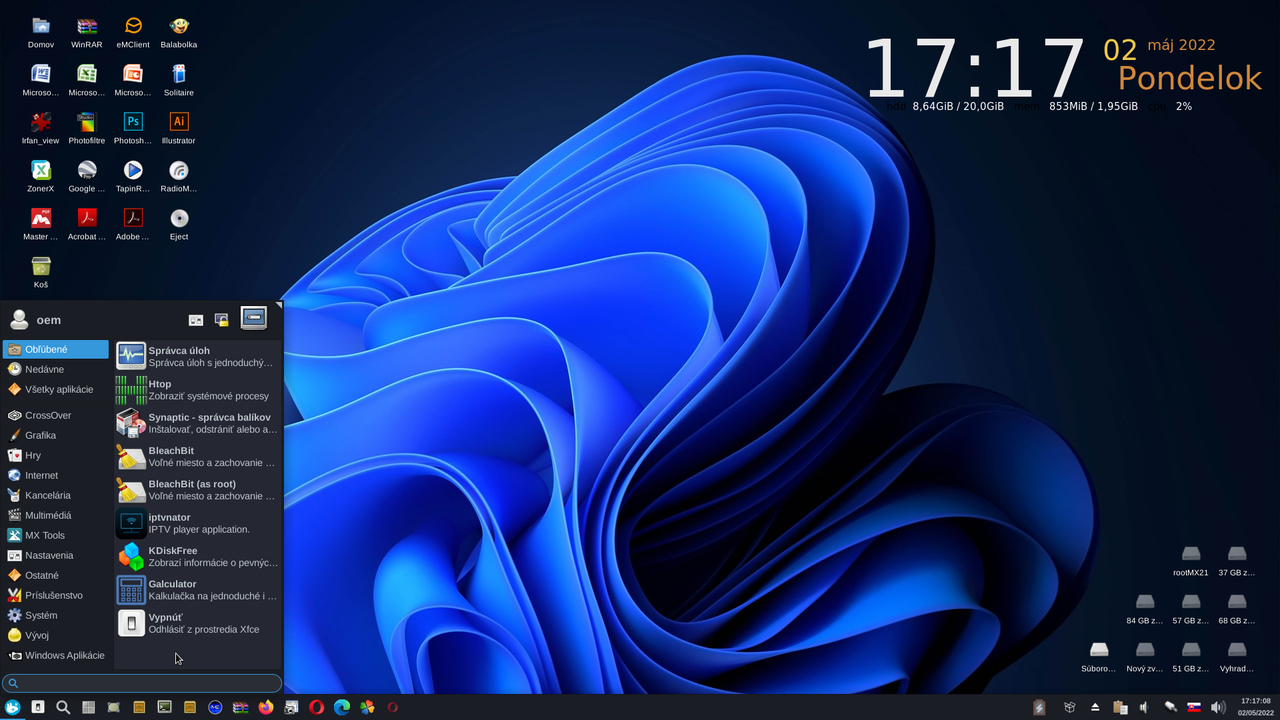Image resolution: width=1280 pixels, height=720 pixels.
Task: Launch Microsoft Edge from the taskbar
Action: [342, 707]
